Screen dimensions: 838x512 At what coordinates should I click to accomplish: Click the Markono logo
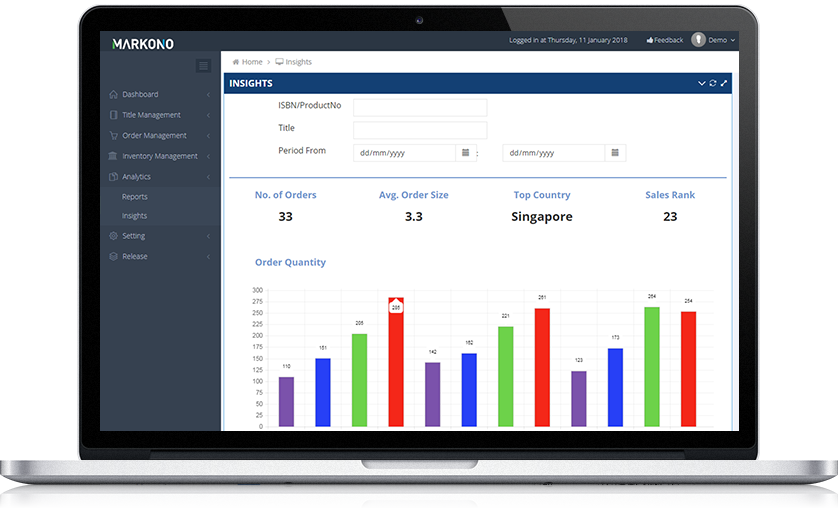tap(143, 44)
